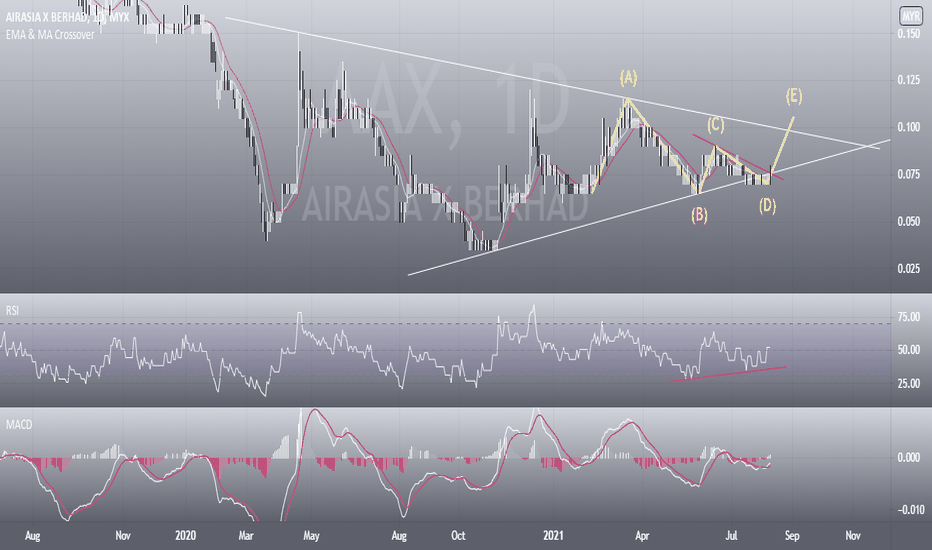The image size is (932, 550).
Task: Click the May time axis label
Action: pyautogui.click(x=311, y=536)
